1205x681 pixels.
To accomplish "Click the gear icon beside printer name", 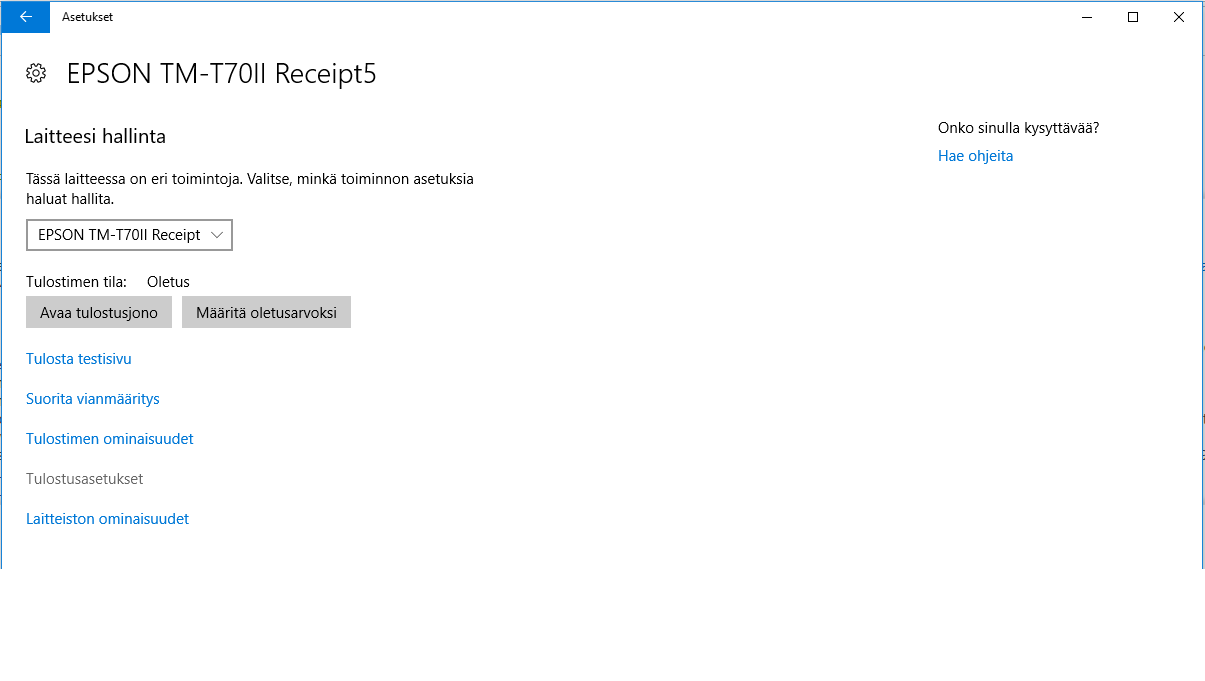I will coord(36,73).
